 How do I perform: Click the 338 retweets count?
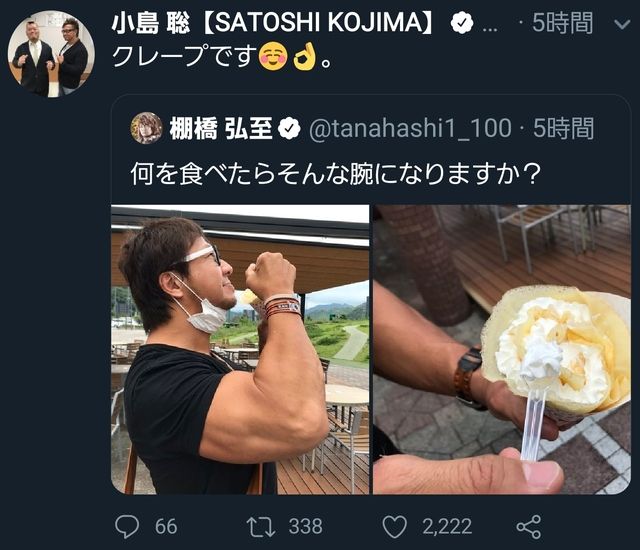tap(305, 527)
